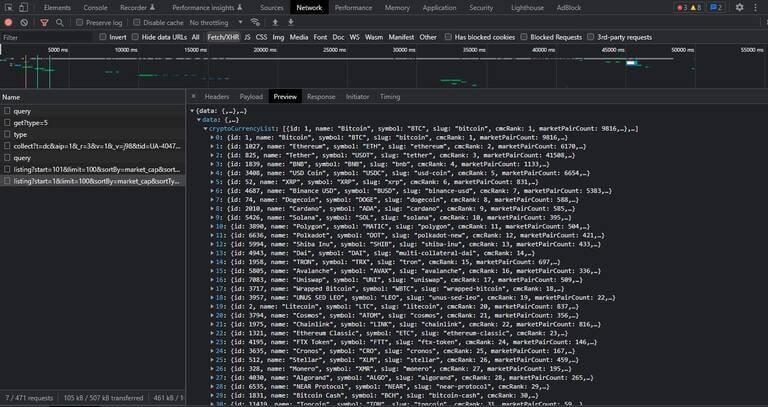Viewport: 768px width, 407px height.
Task: Check 3rd-party requests checkbox
Action: (x=590, y=37)
